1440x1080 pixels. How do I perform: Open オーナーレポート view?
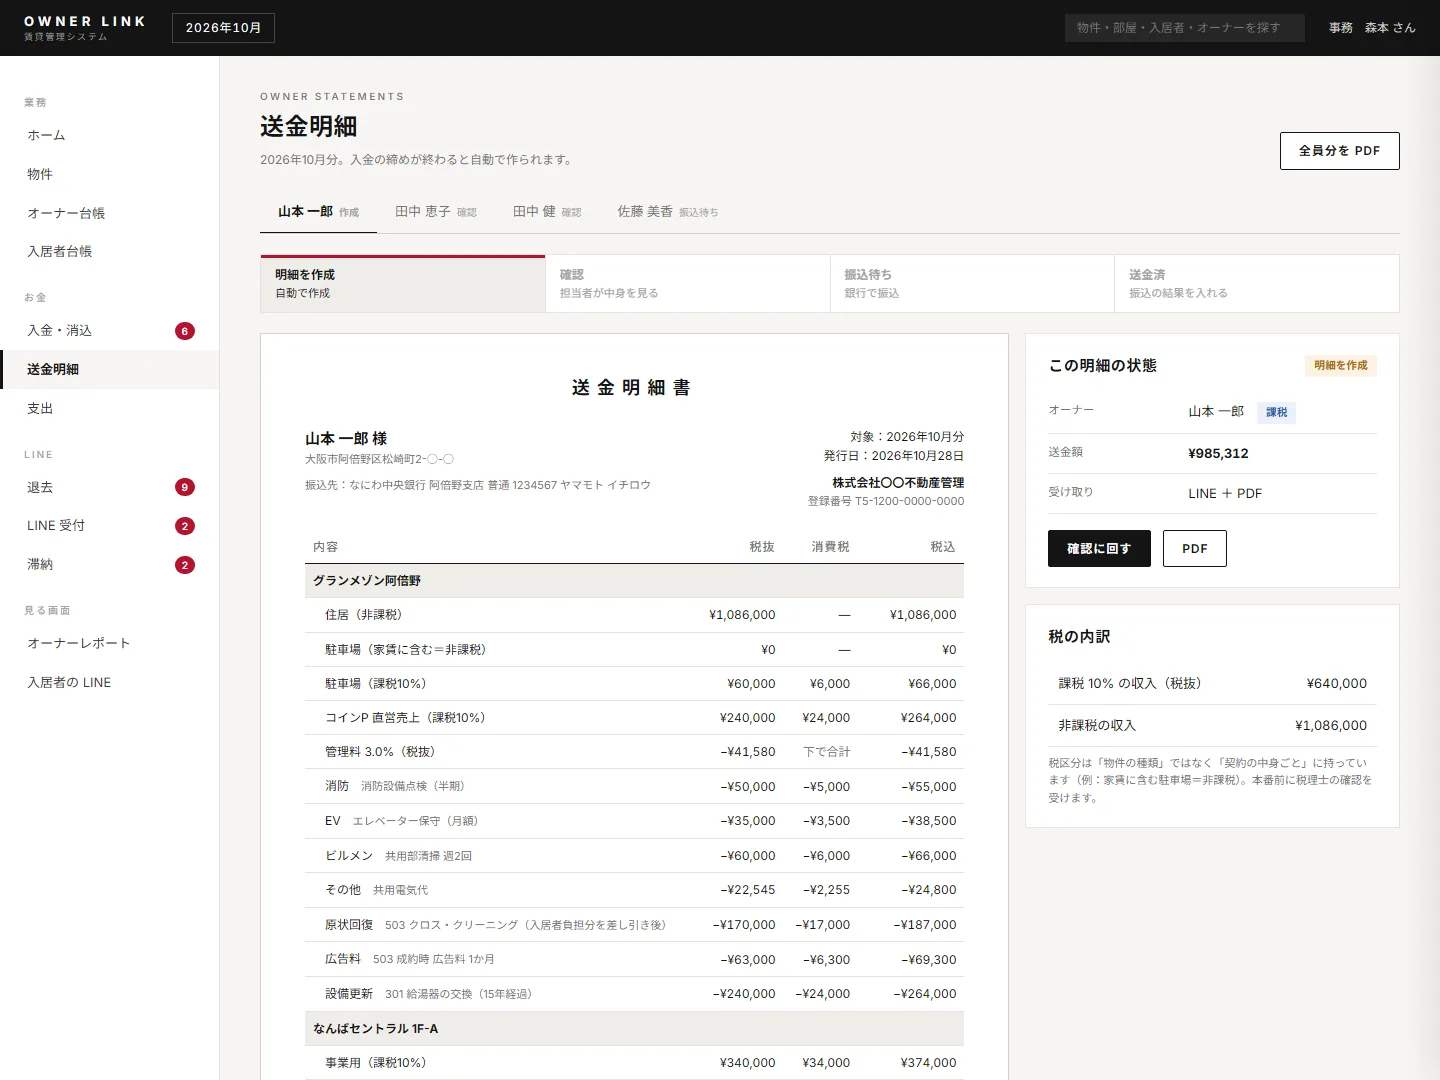pyautogui.click(x=110, y=643)
